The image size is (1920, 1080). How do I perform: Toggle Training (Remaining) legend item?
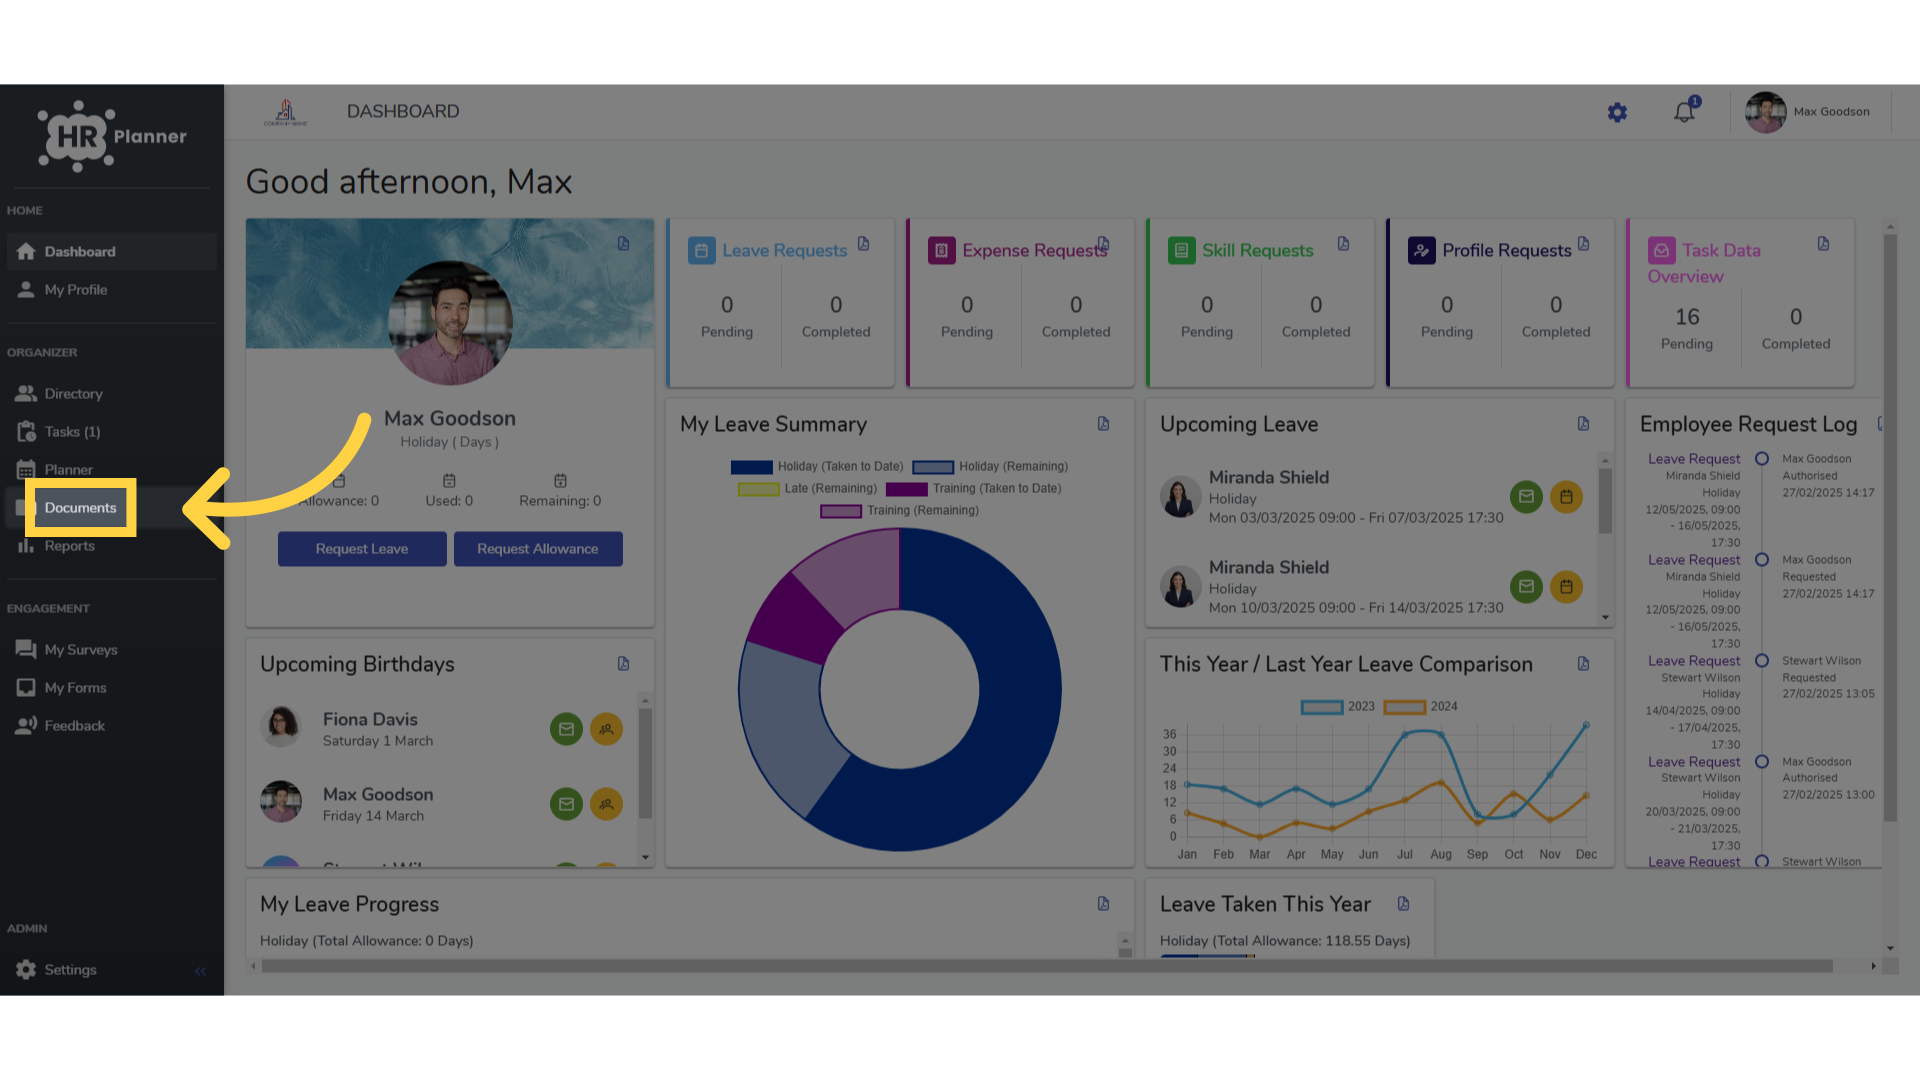tap(899, 511)
